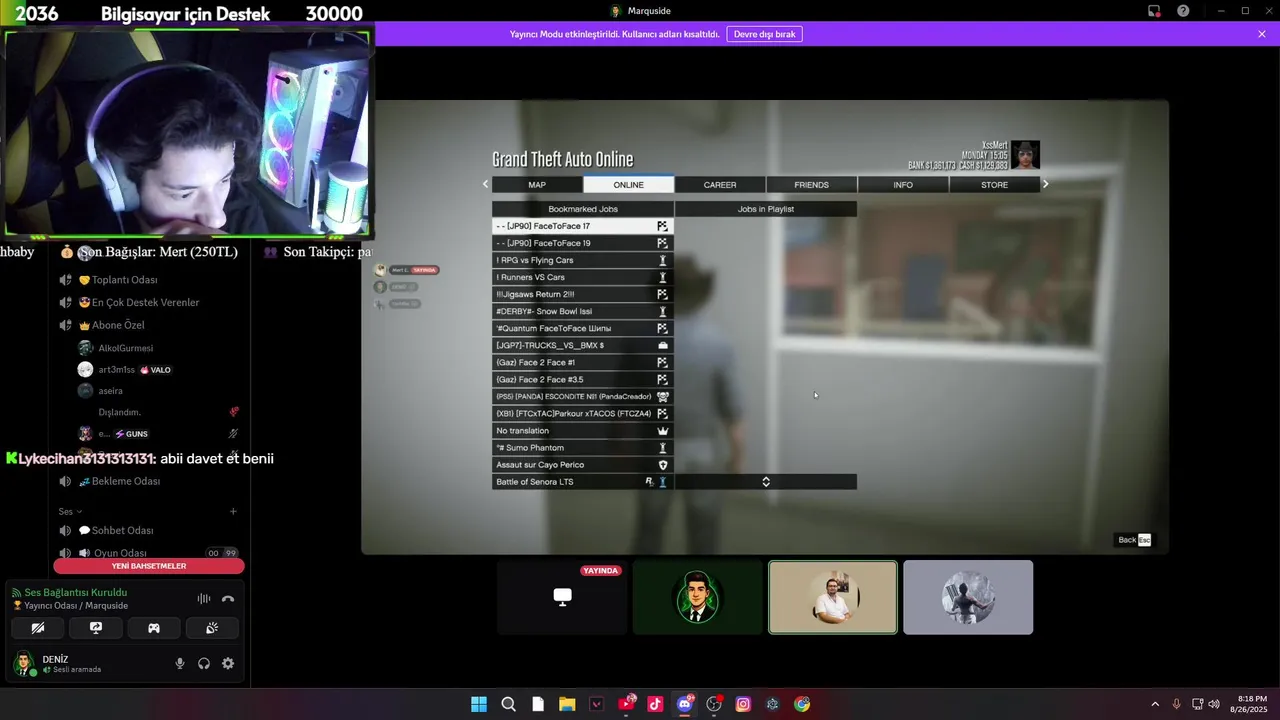Viewport: 1280px width, 720px height.
Task: Open Google Chrome from taskbar
Action: (802, 704)
